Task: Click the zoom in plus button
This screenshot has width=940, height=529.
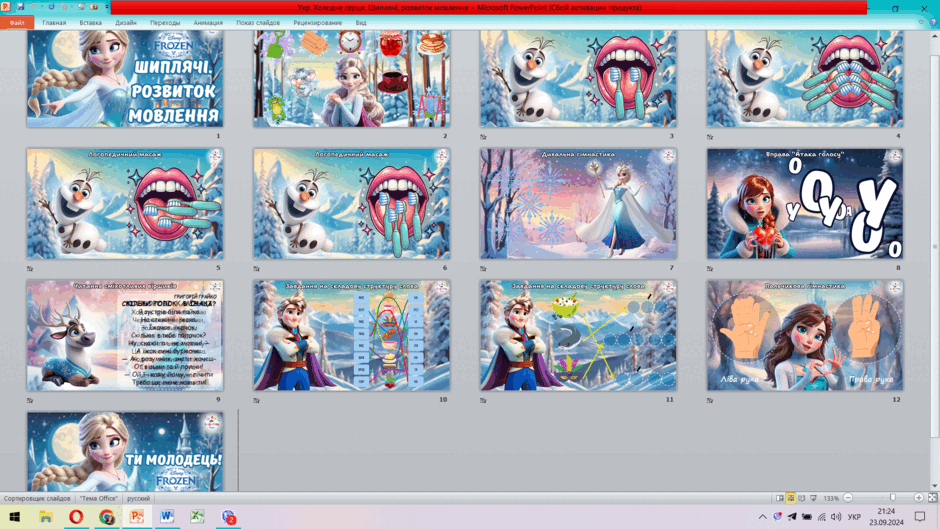Action: (918, 497)
